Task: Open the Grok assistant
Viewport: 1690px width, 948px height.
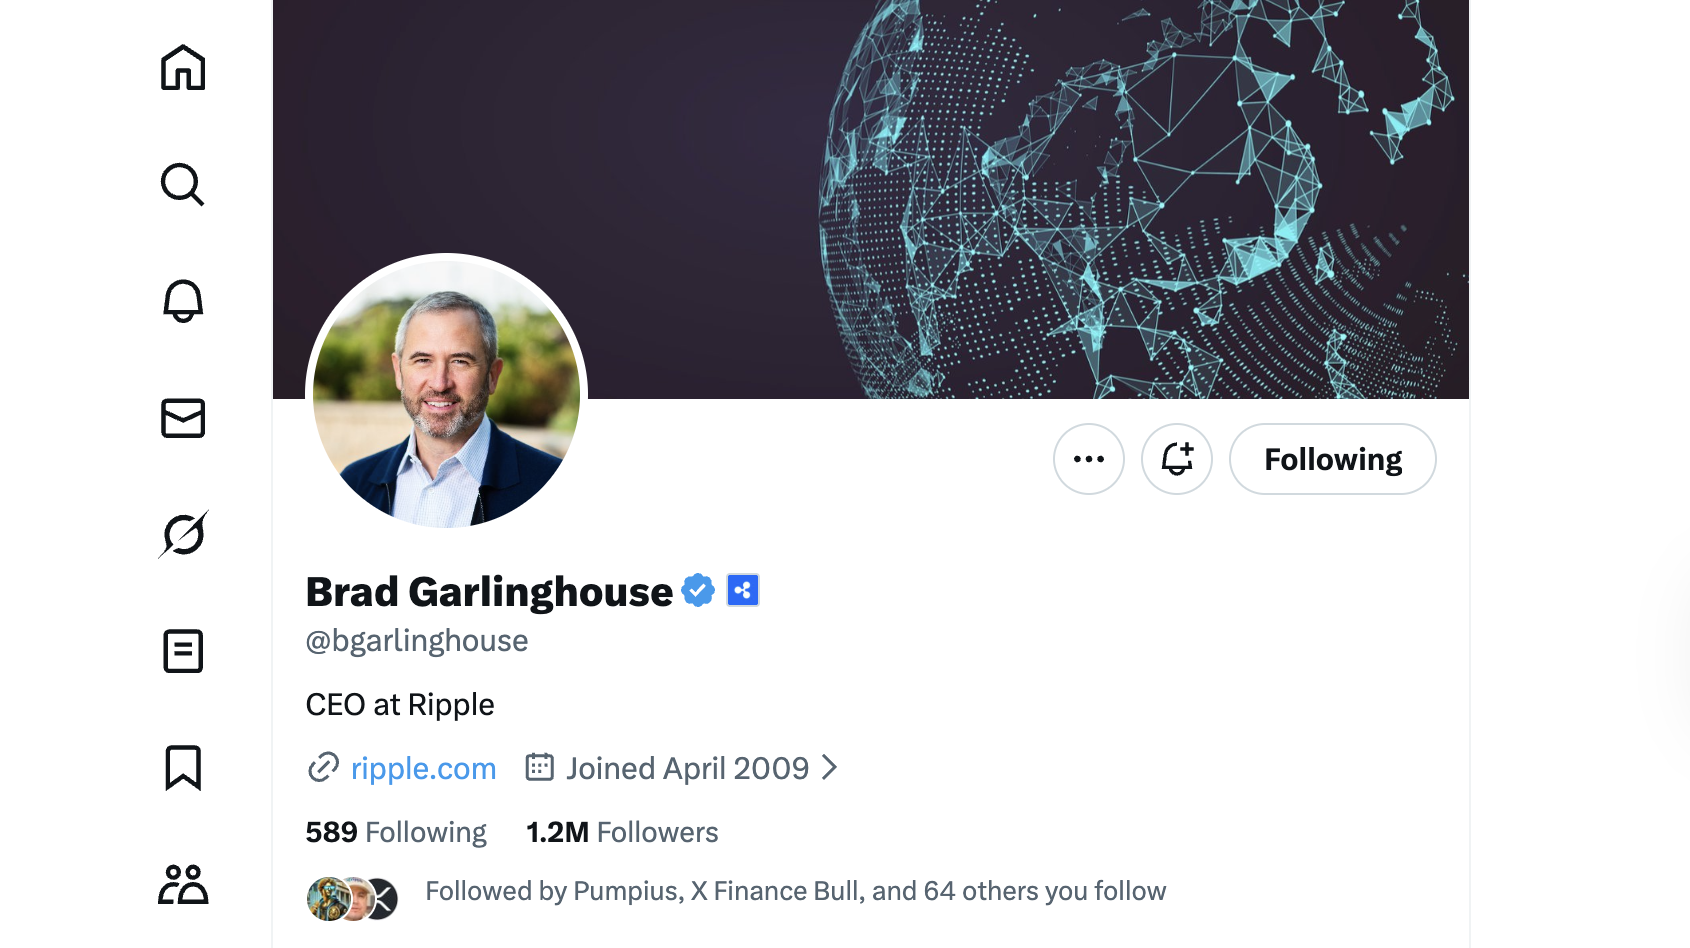Action: [182, 535]
